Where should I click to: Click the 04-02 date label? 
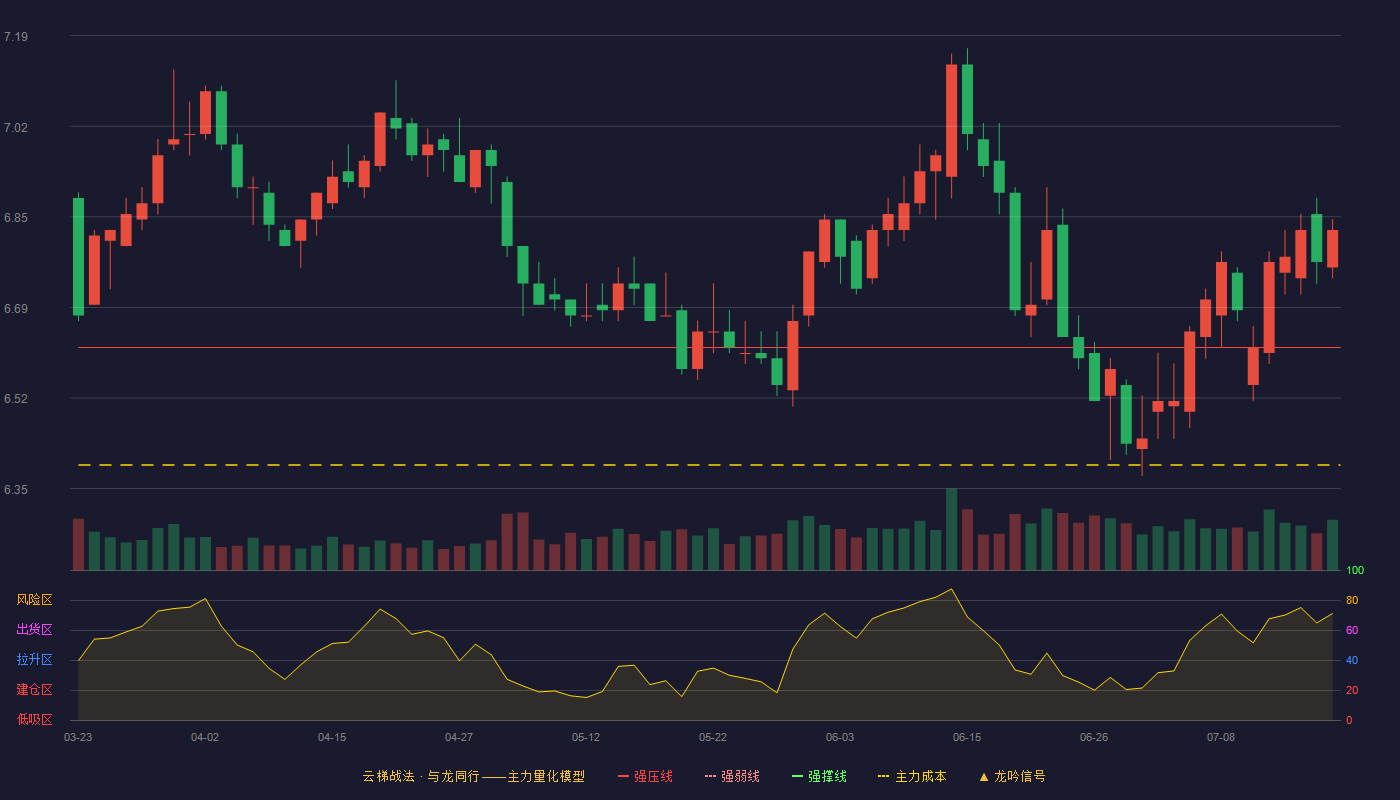pos(205,737)
